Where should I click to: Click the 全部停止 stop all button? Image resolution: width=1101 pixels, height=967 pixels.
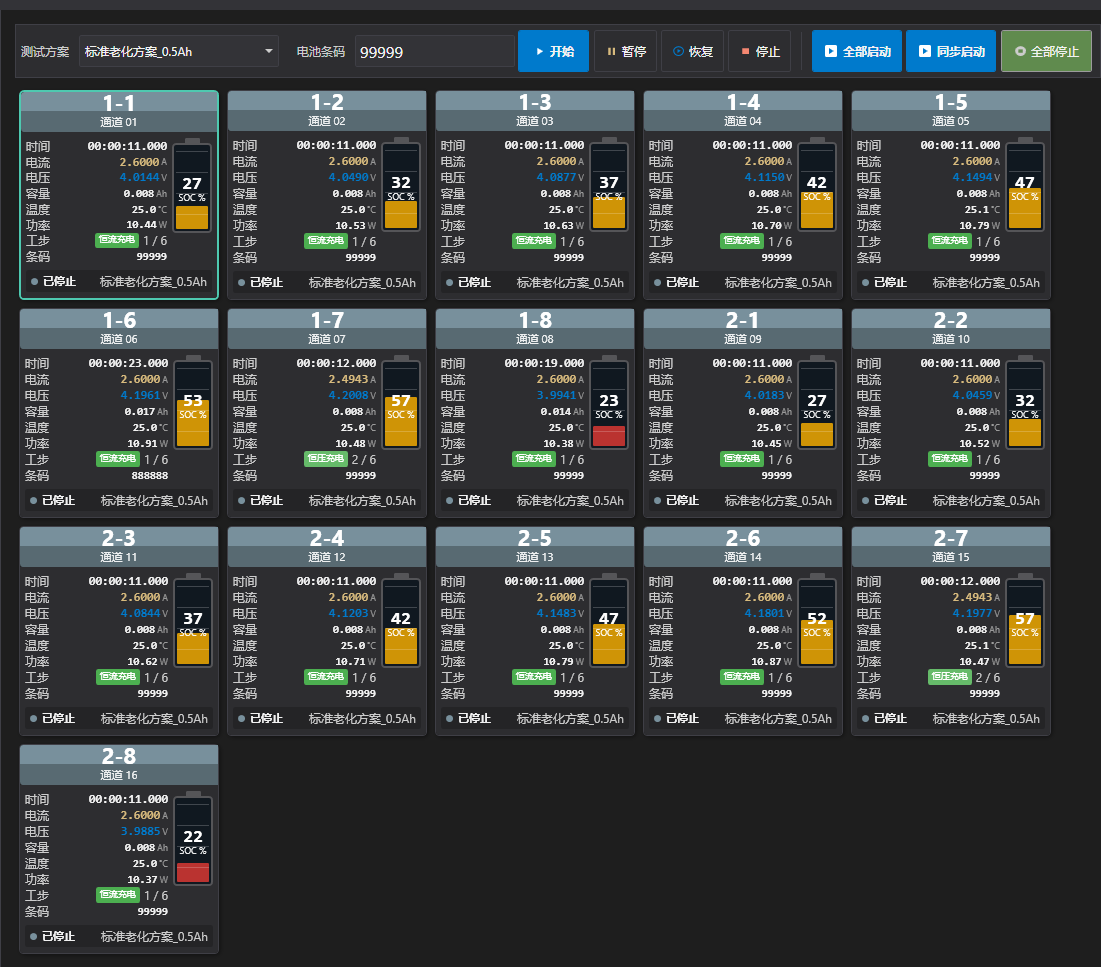coord(1046,51)
